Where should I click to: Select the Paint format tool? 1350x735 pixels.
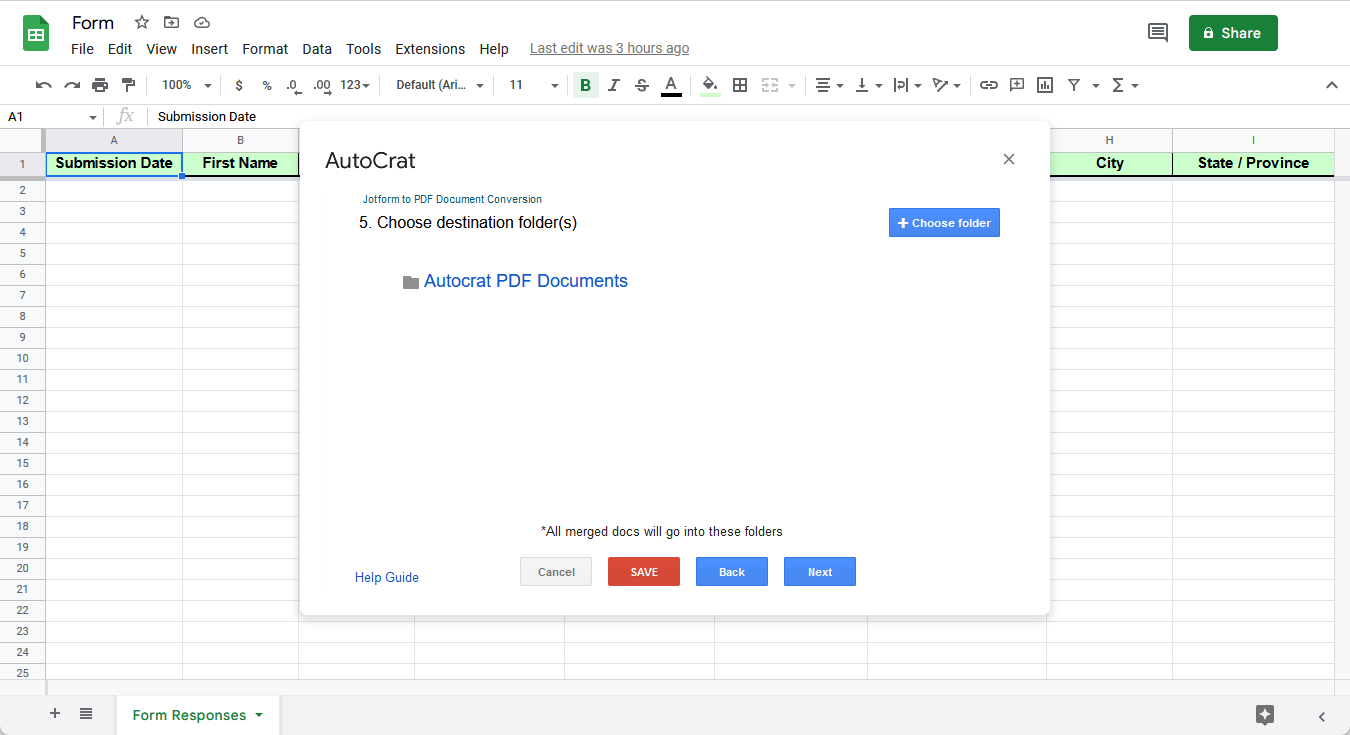click(x=128, y=85)
